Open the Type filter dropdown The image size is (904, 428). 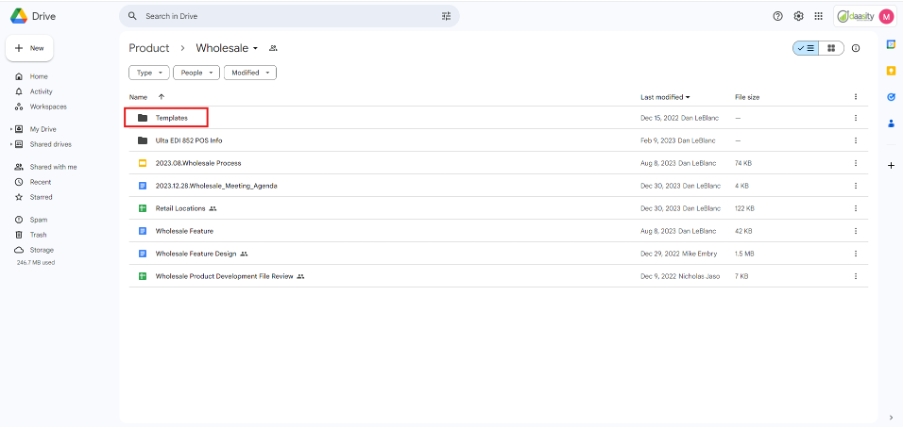pyautogui.click(x=149, y=73)
